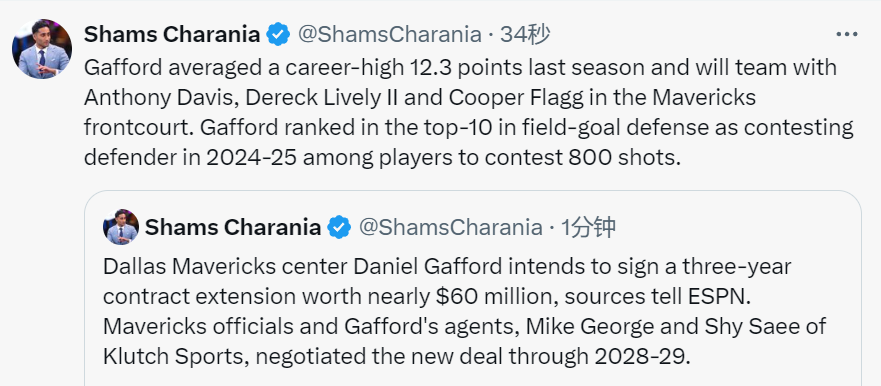The image size is (881, 386).
Task: Click Shams Charania's name in the quoted tweet
Action: click(x=233, y=228)
